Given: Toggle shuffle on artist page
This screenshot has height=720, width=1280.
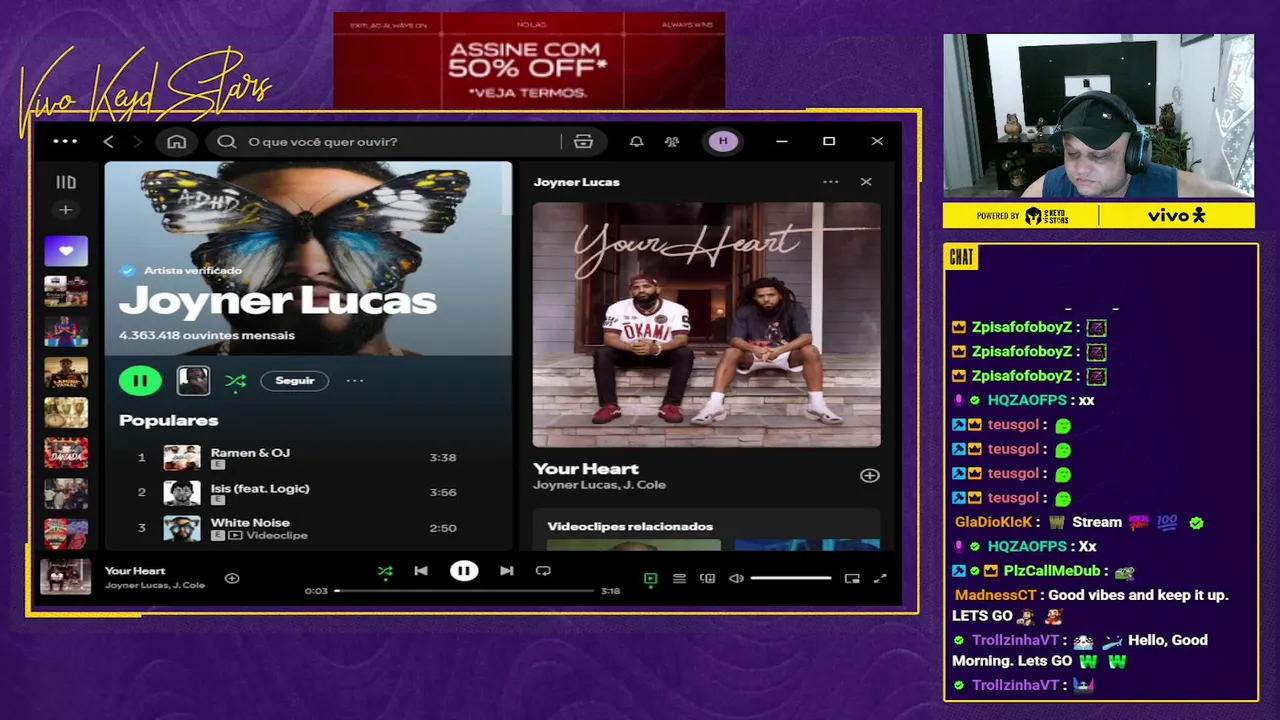Looking at the screenshot, I should pos(236,381).
